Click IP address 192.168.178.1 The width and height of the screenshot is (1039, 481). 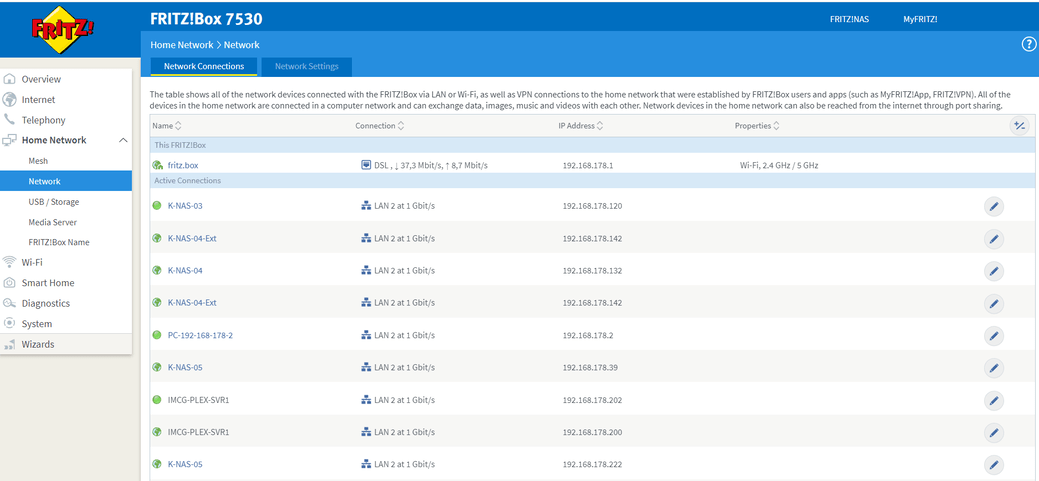point(588,166)
